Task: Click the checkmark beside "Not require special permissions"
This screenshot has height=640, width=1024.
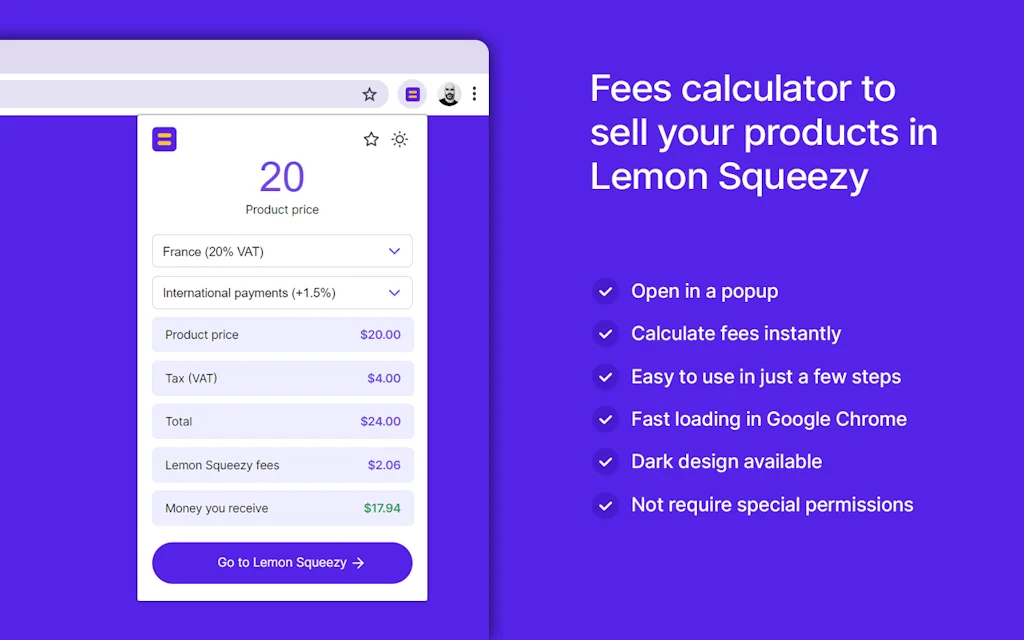Action: click(606, 505)
